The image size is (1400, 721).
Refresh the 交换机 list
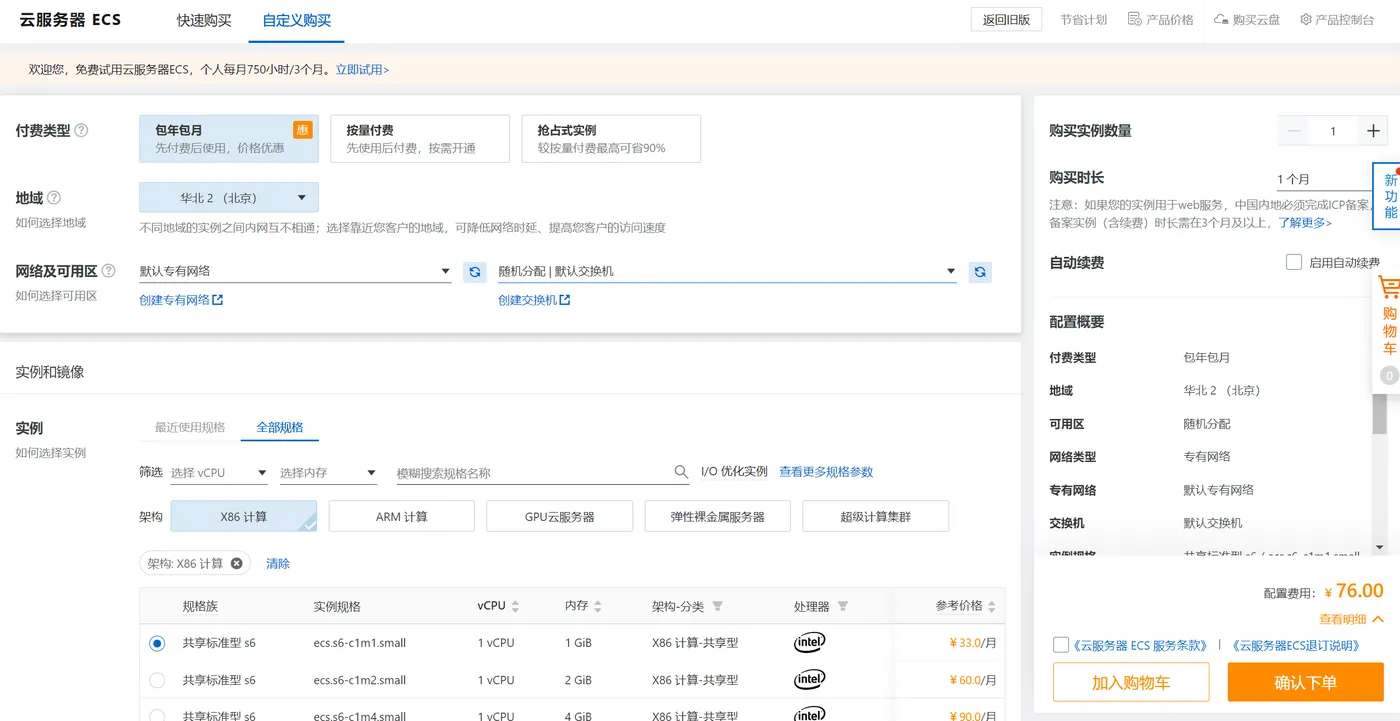[x=980, y=271]
